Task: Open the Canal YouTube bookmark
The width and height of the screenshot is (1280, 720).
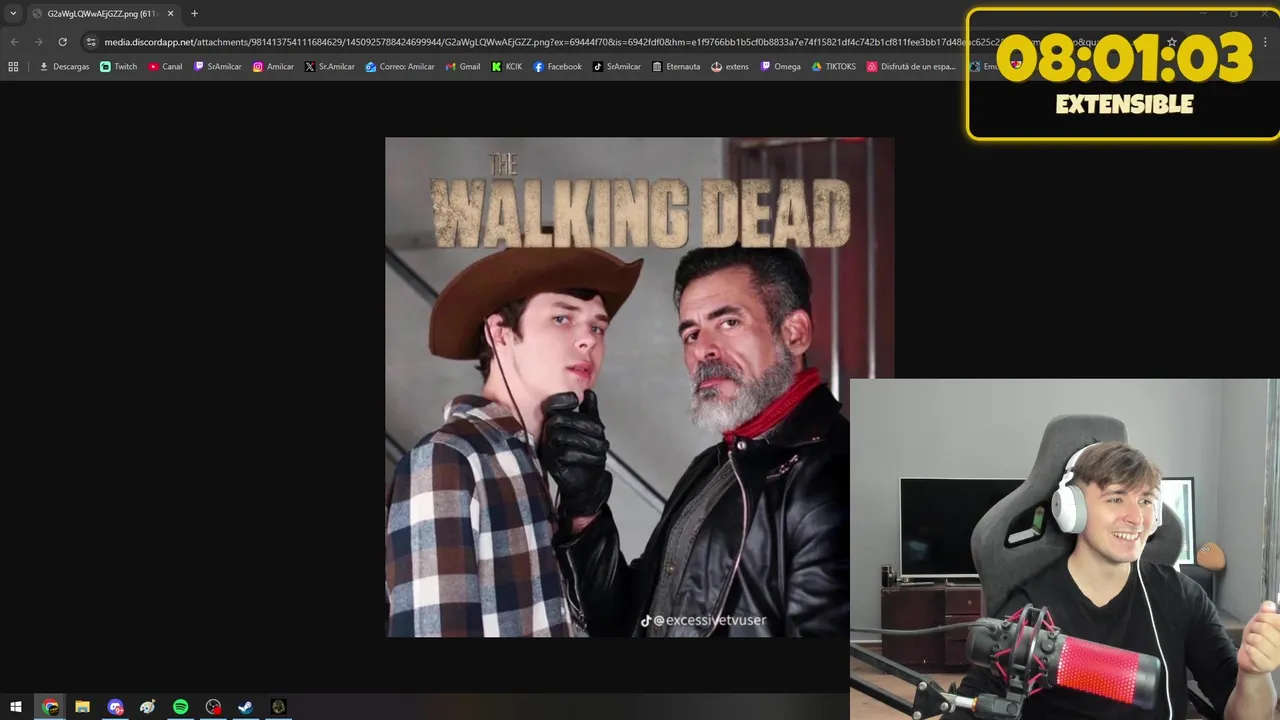Action: coord(166,67)
